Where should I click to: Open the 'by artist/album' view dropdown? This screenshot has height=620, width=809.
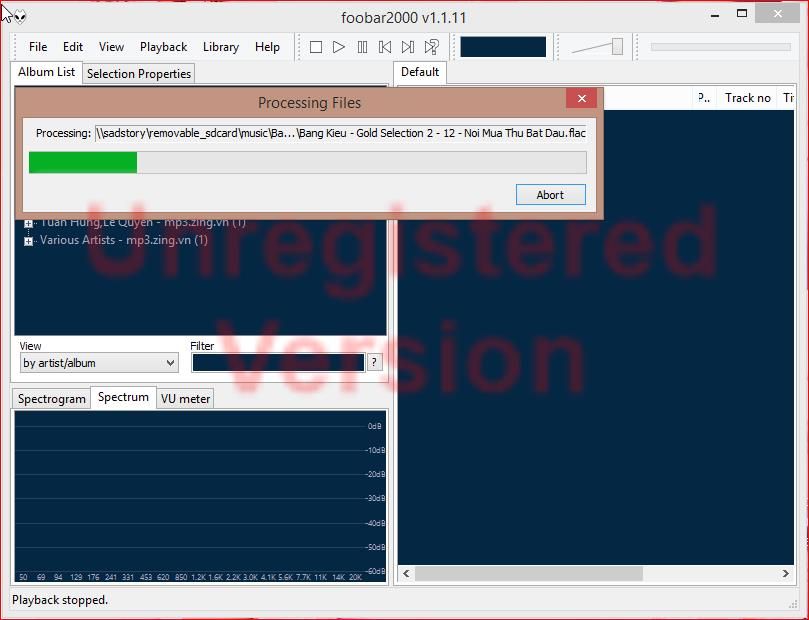pyautogui.click(x=99, y=363)
